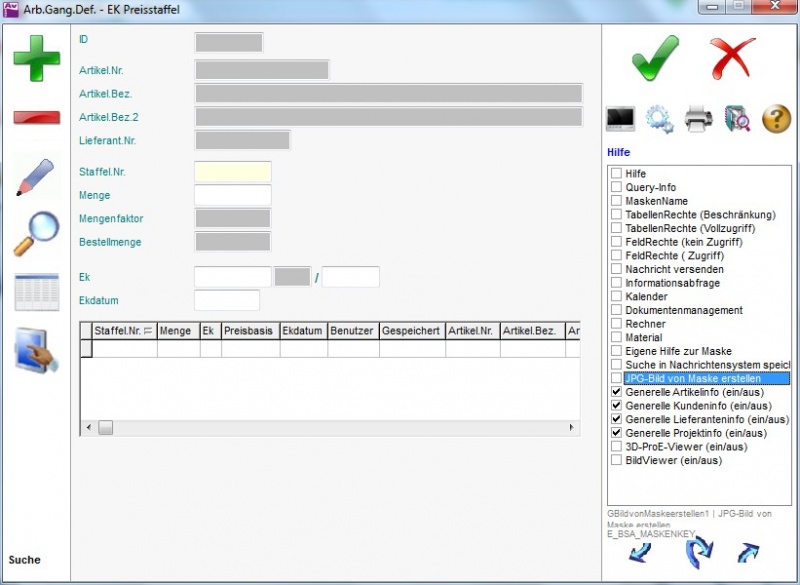800x585 pixels.
Task: Check the Dokumentenmanagement option
Action: point(616,311)
